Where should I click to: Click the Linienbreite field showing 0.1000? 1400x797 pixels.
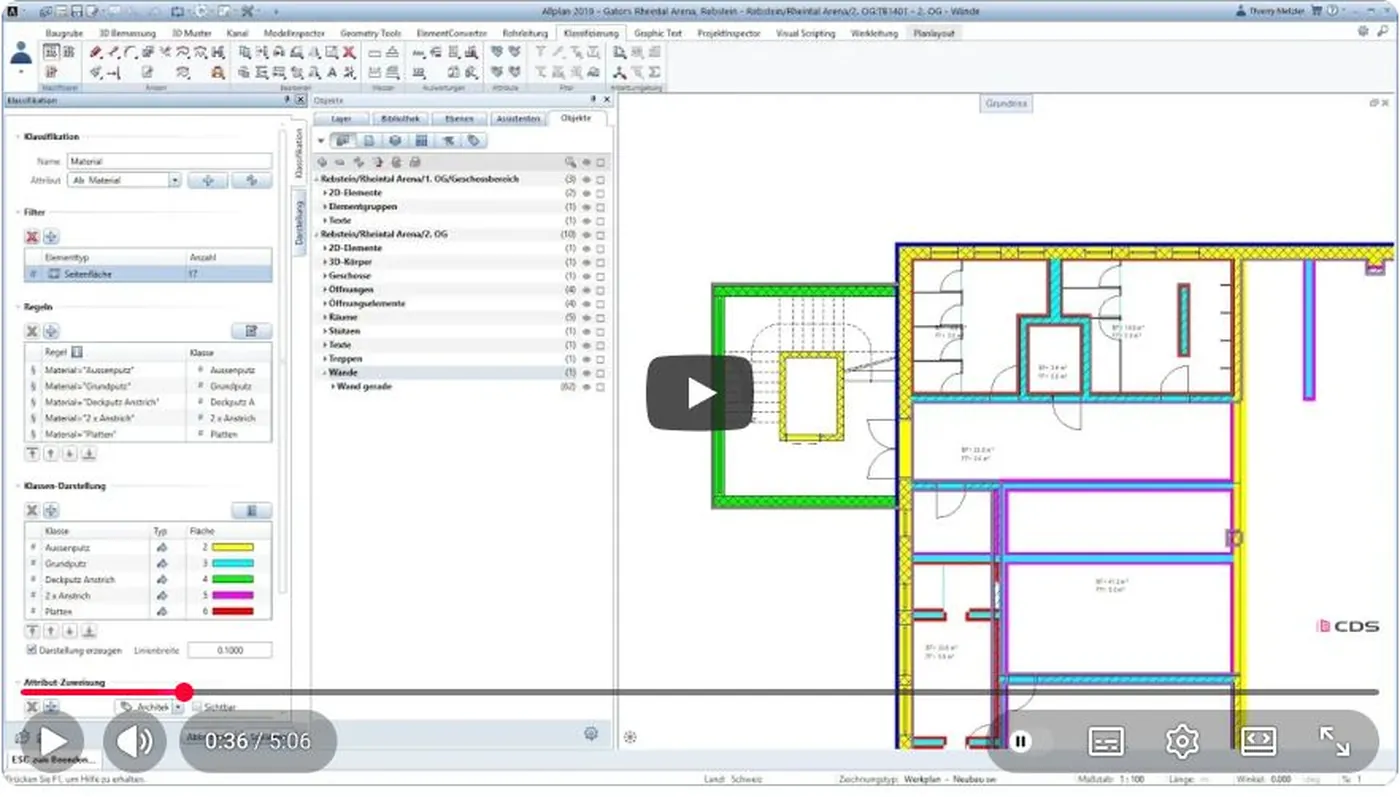coord(229,650)
